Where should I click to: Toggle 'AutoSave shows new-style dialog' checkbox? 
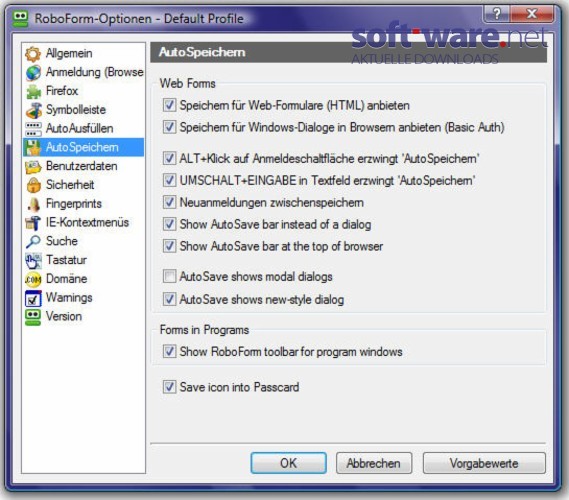(169, 299)
